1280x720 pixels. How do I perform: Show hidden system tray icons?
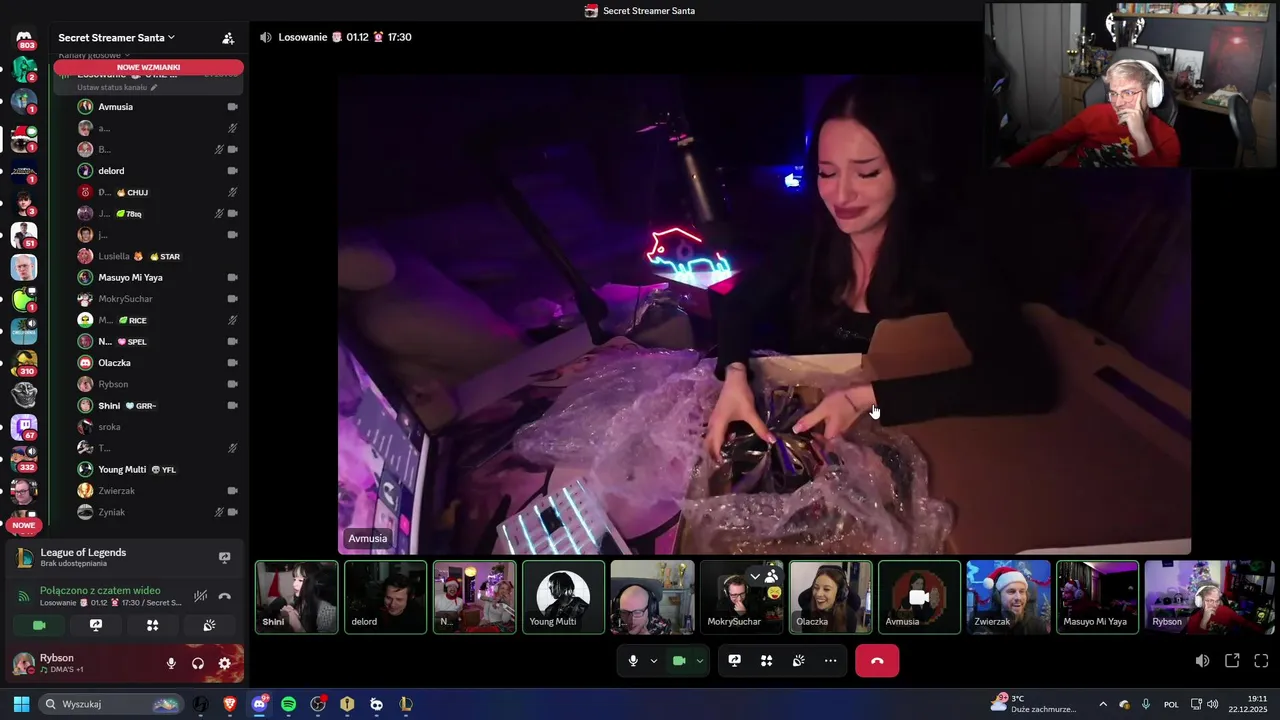click(x=1103, y=704)
